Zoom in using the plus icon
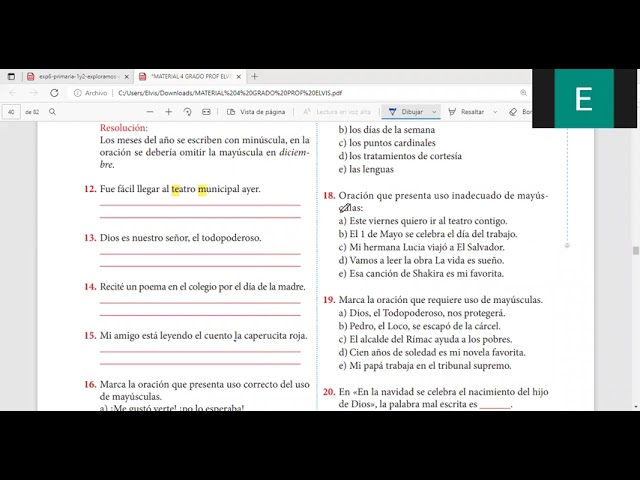 [168, 112]
